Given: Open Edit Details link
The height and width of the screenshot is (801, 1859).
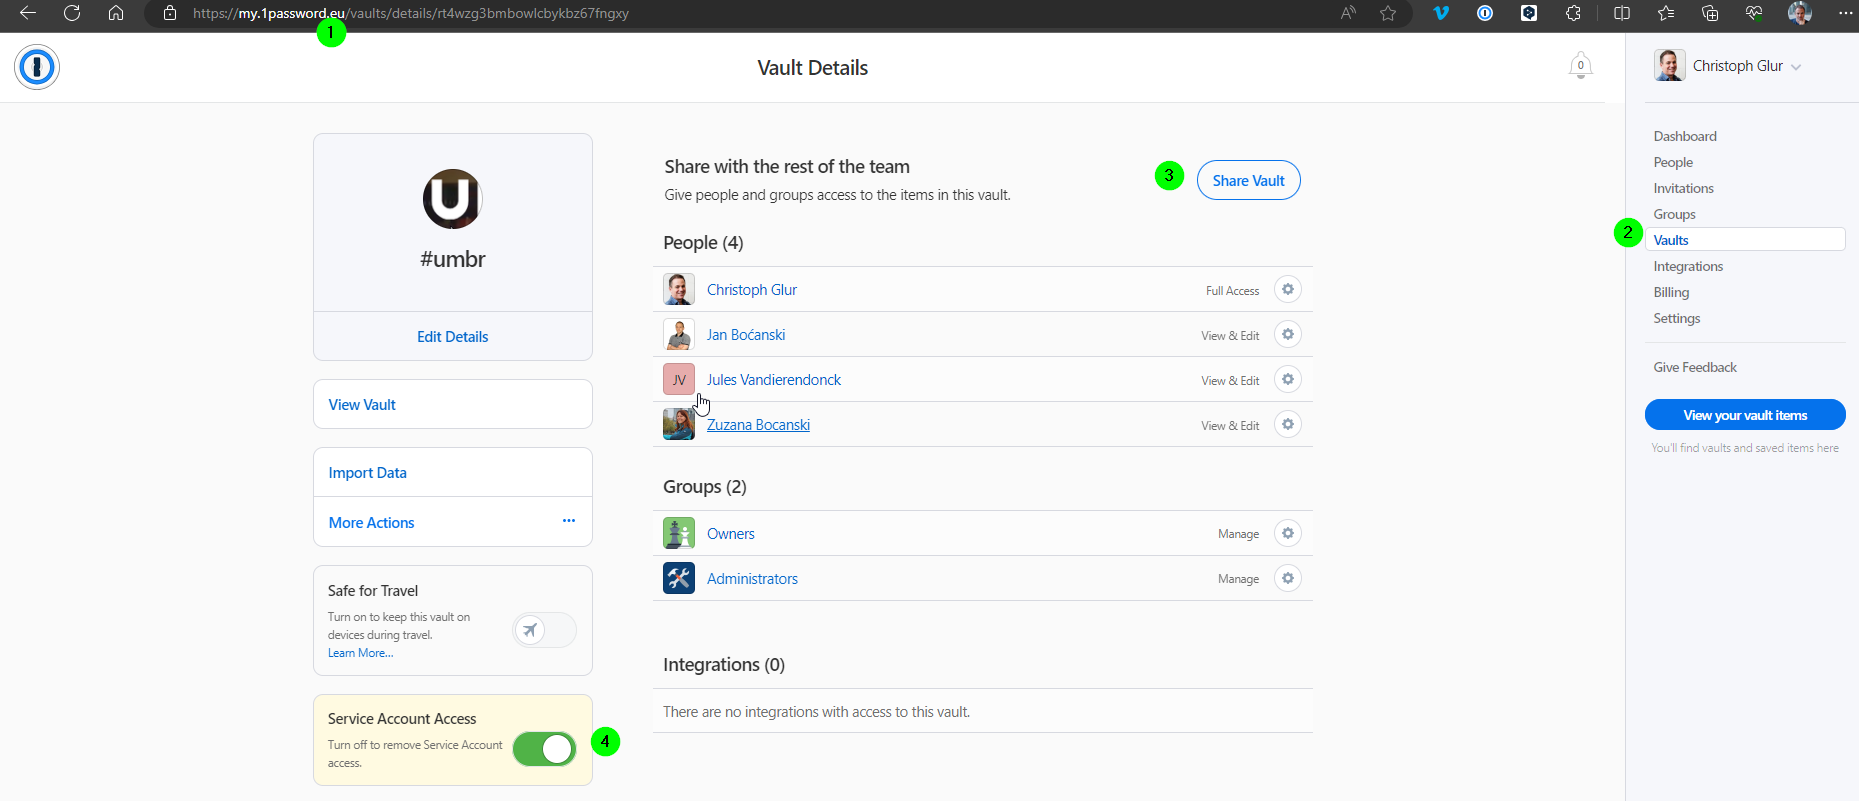Looking at the screenshot, I should click(x=453, y=337).
